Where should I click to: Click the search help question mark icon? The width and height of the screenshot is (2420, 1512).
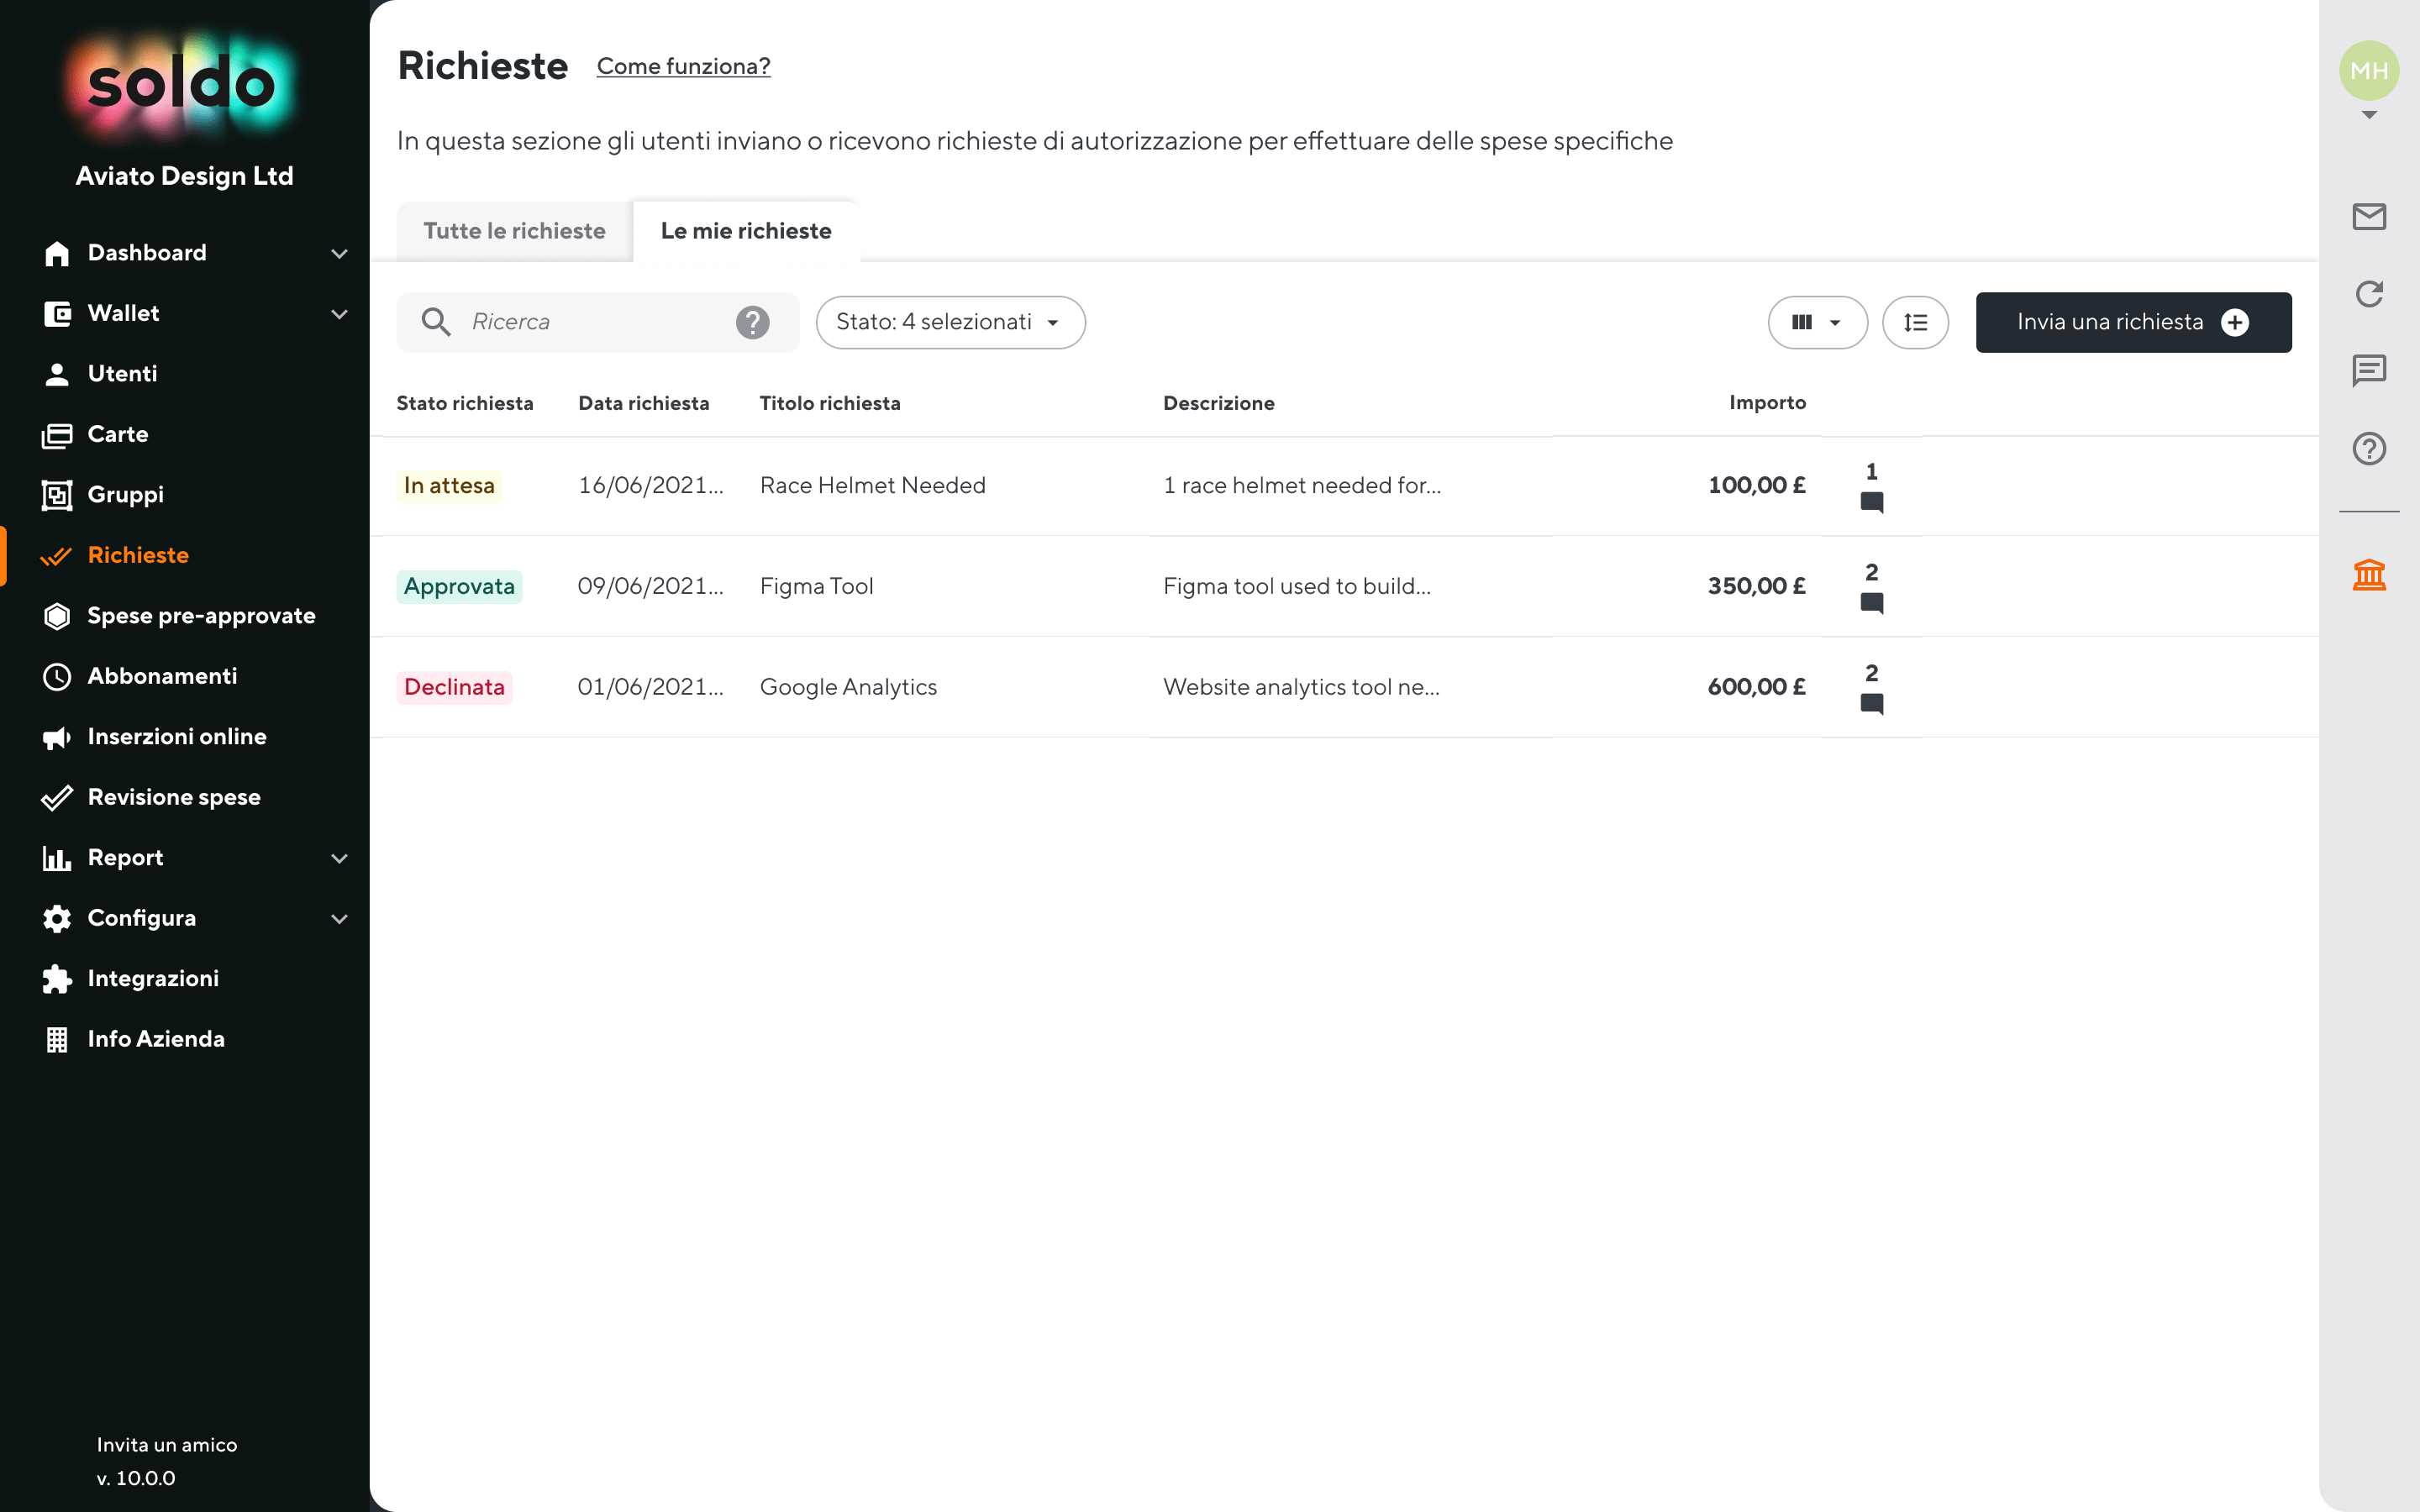click(752, 322)
